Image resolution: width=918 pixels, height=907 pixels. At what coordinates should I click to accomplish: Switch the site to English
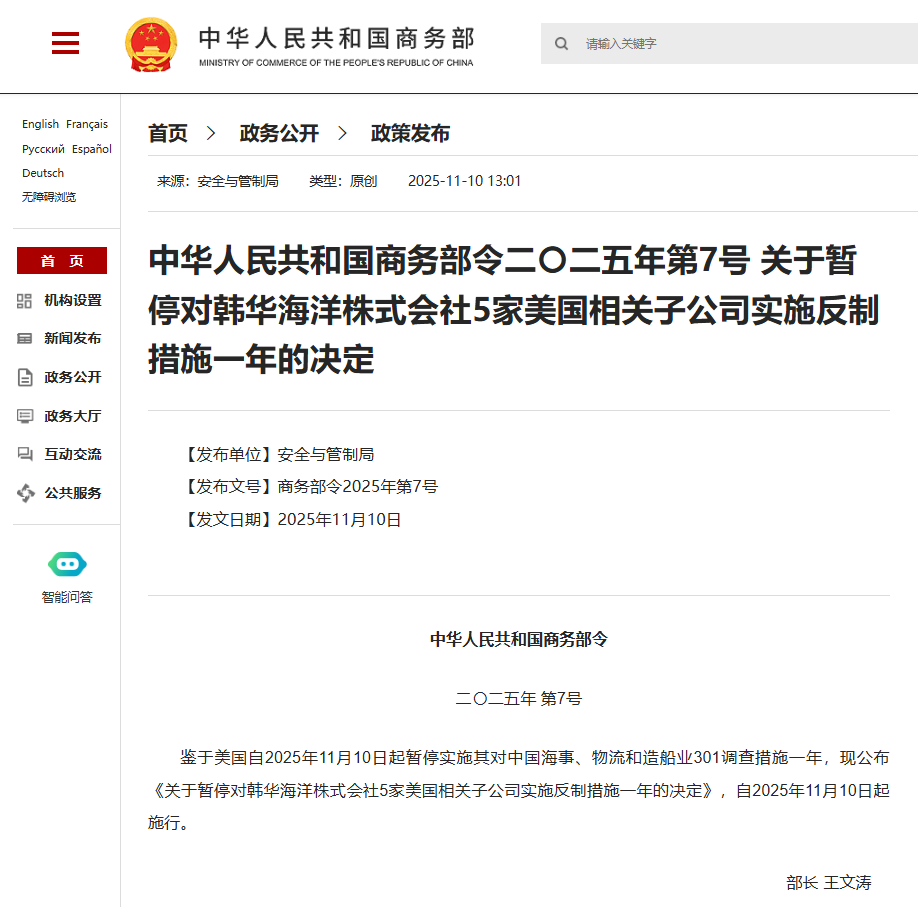[40, 124]
